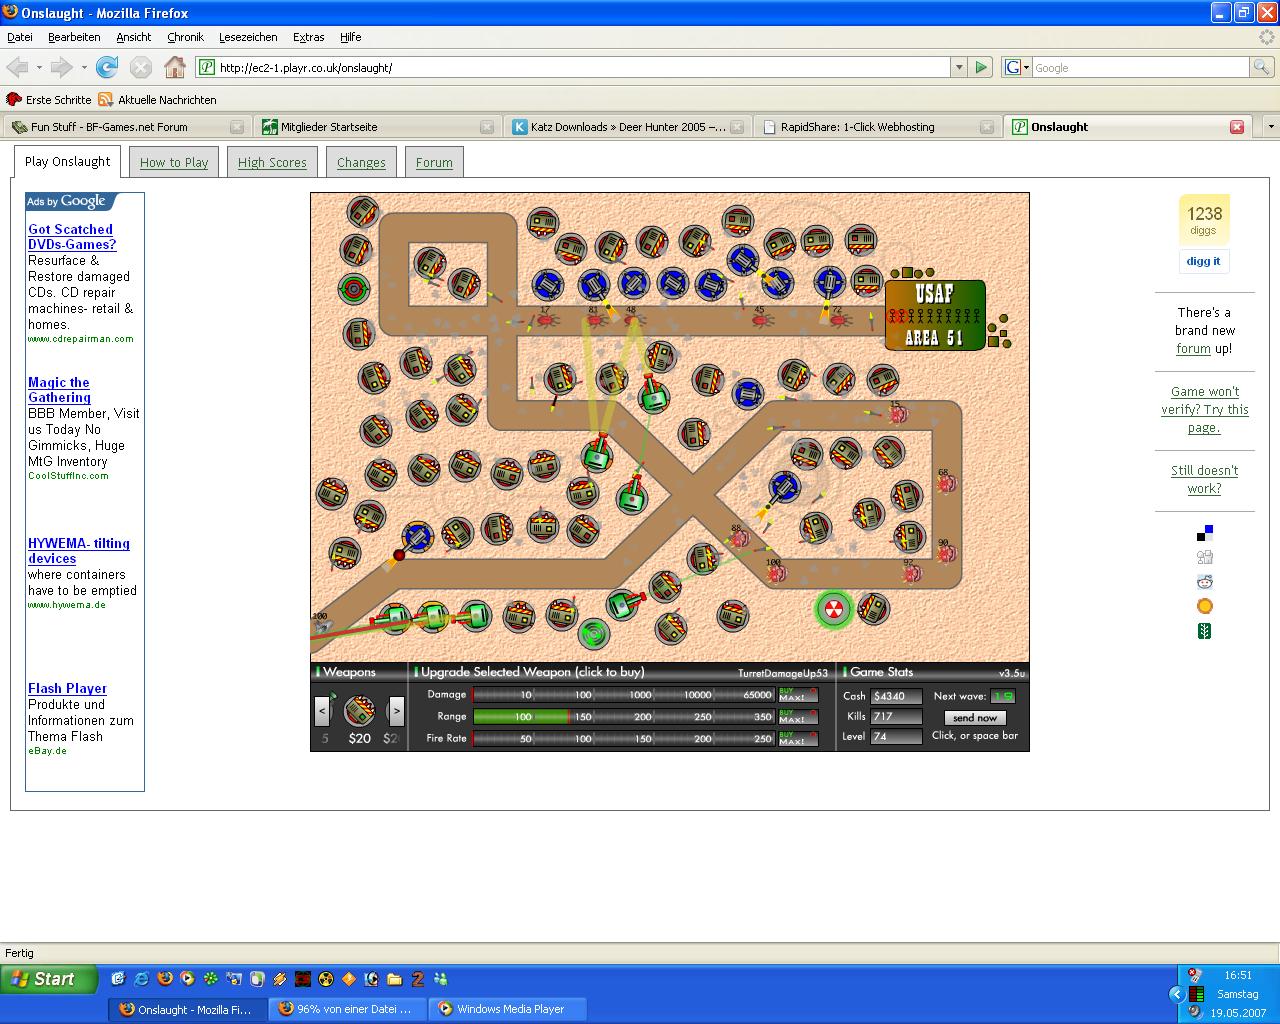Select the green spiral turret on map
The width and height of the screenshot is (1280, 1024).
pos(593,634)
